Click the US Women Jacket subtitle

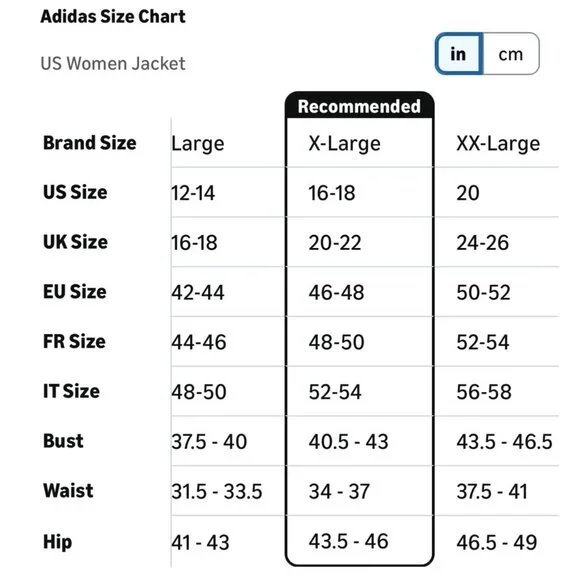(x=113, y=64)
